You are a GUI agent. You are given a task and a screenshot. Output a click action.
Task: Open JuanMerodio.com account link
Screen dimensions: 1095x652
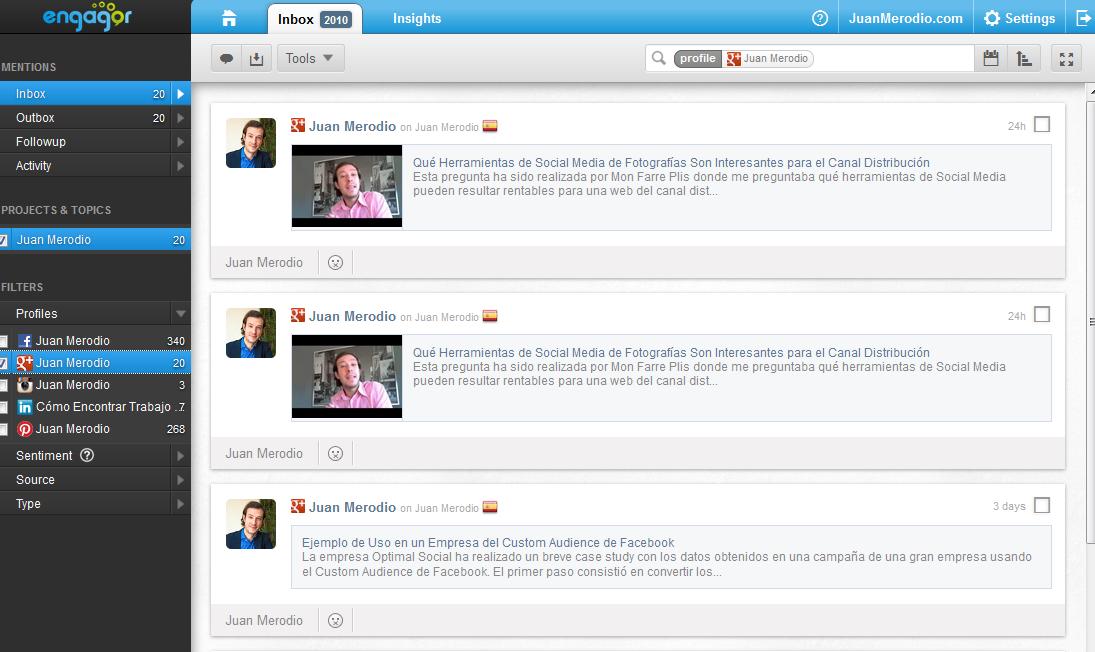(x=905, y=18)
